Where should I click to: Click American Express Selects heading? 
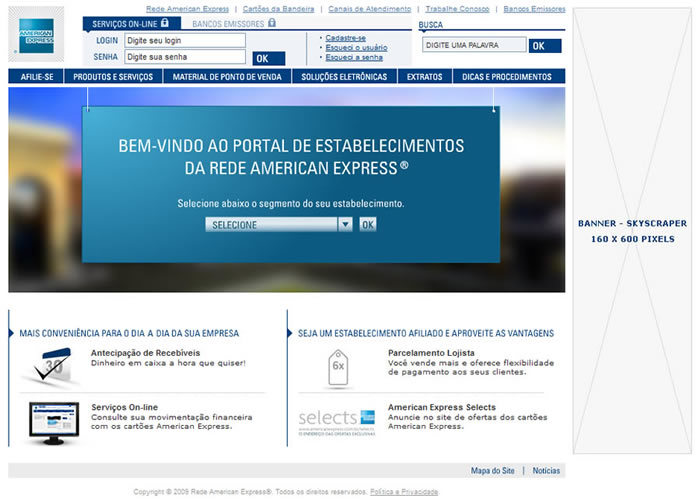442,407
